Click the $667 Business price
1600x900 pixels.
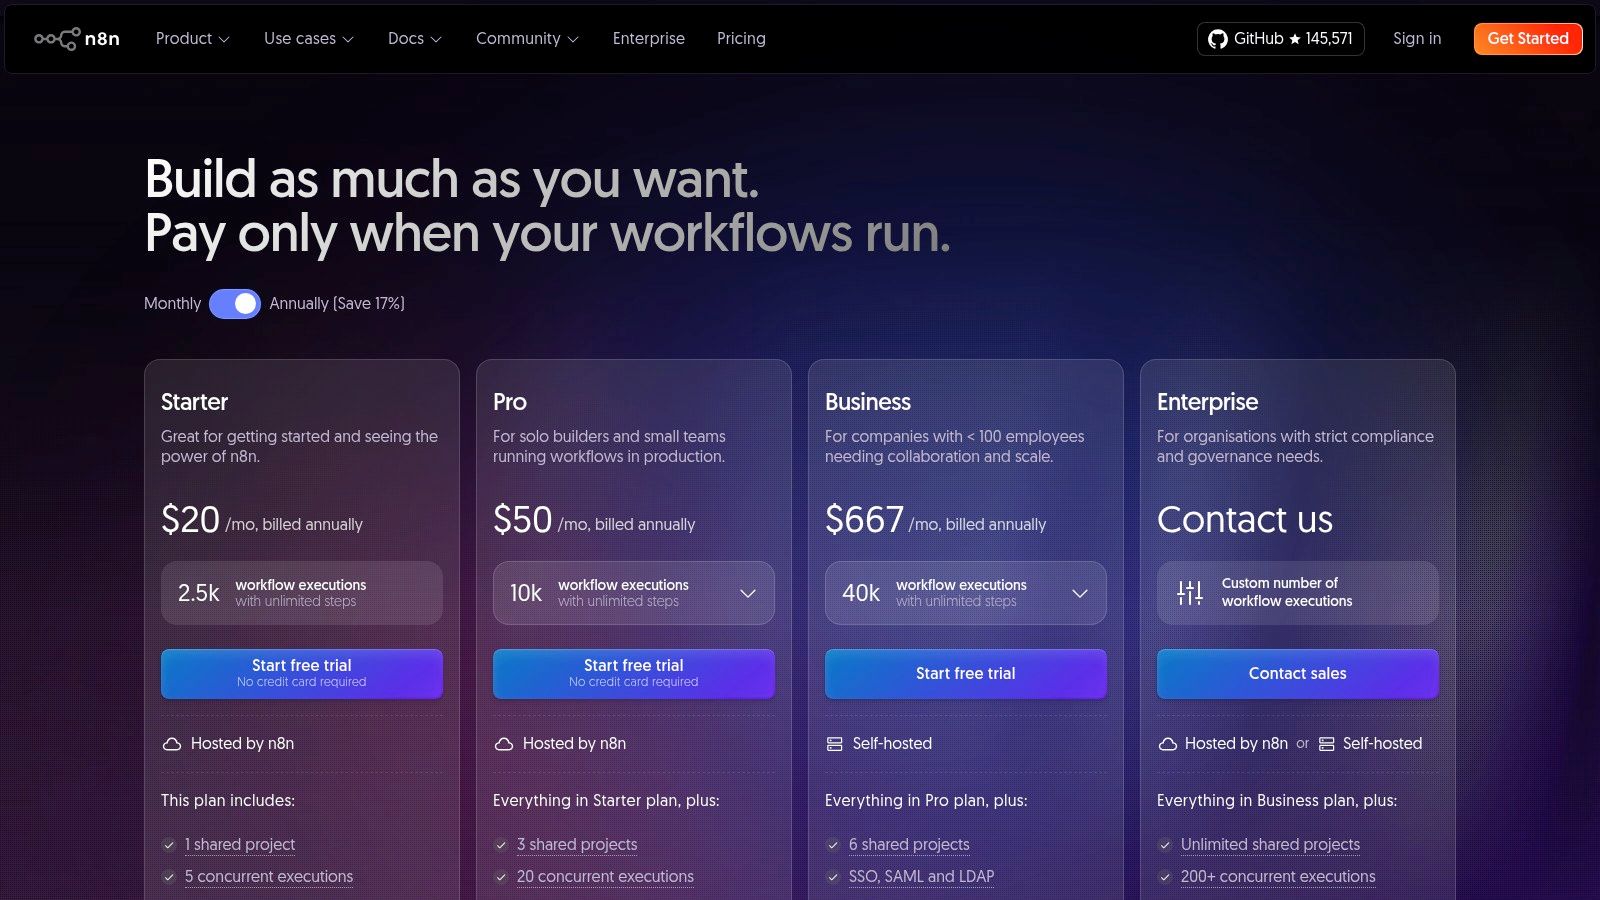click(x=864, y=520)
